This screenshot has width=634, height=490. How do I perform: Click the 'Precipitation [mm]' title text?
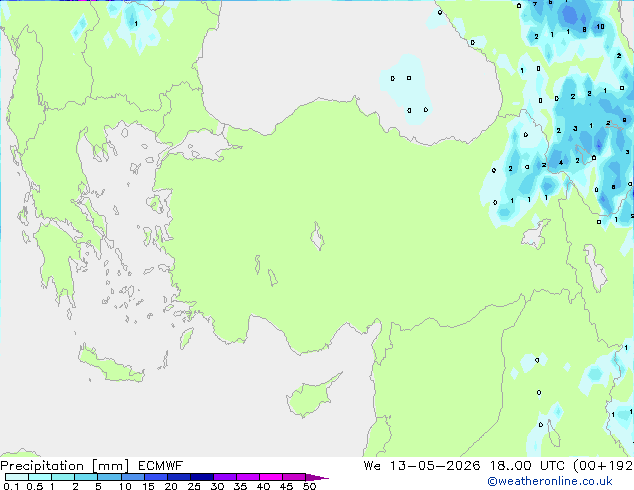65,466
